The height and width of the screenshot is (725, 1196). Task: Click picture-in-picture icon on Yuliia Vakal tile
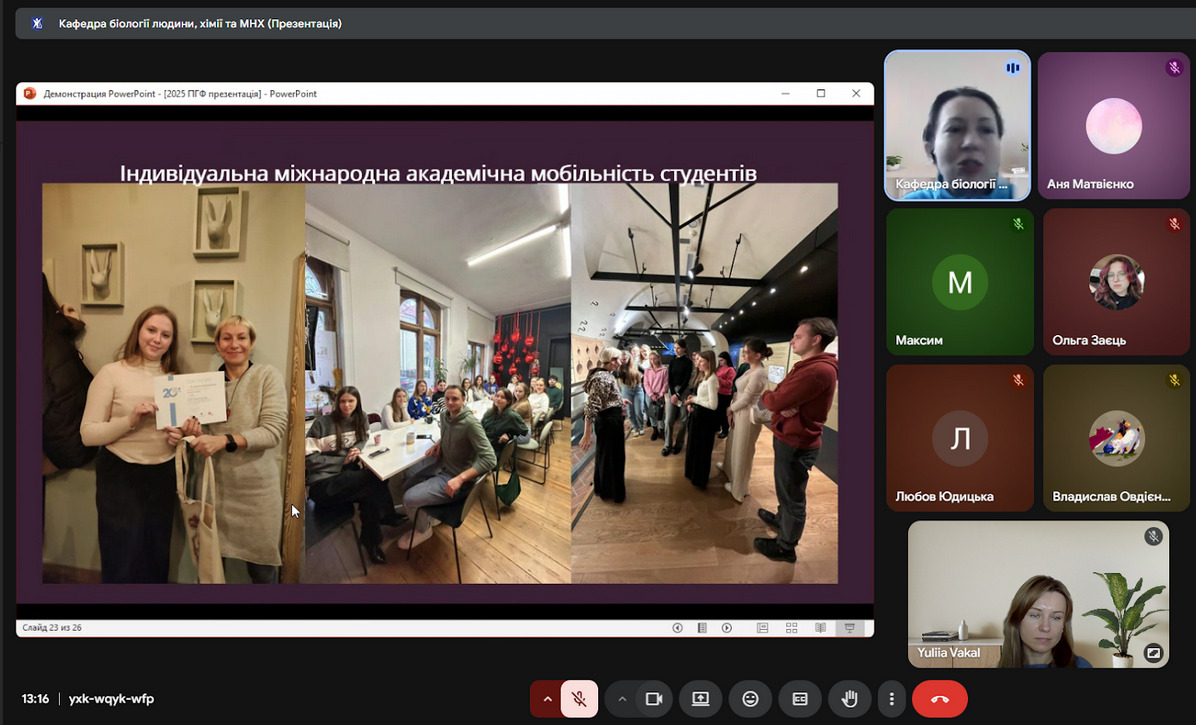tap(1153, 653)
